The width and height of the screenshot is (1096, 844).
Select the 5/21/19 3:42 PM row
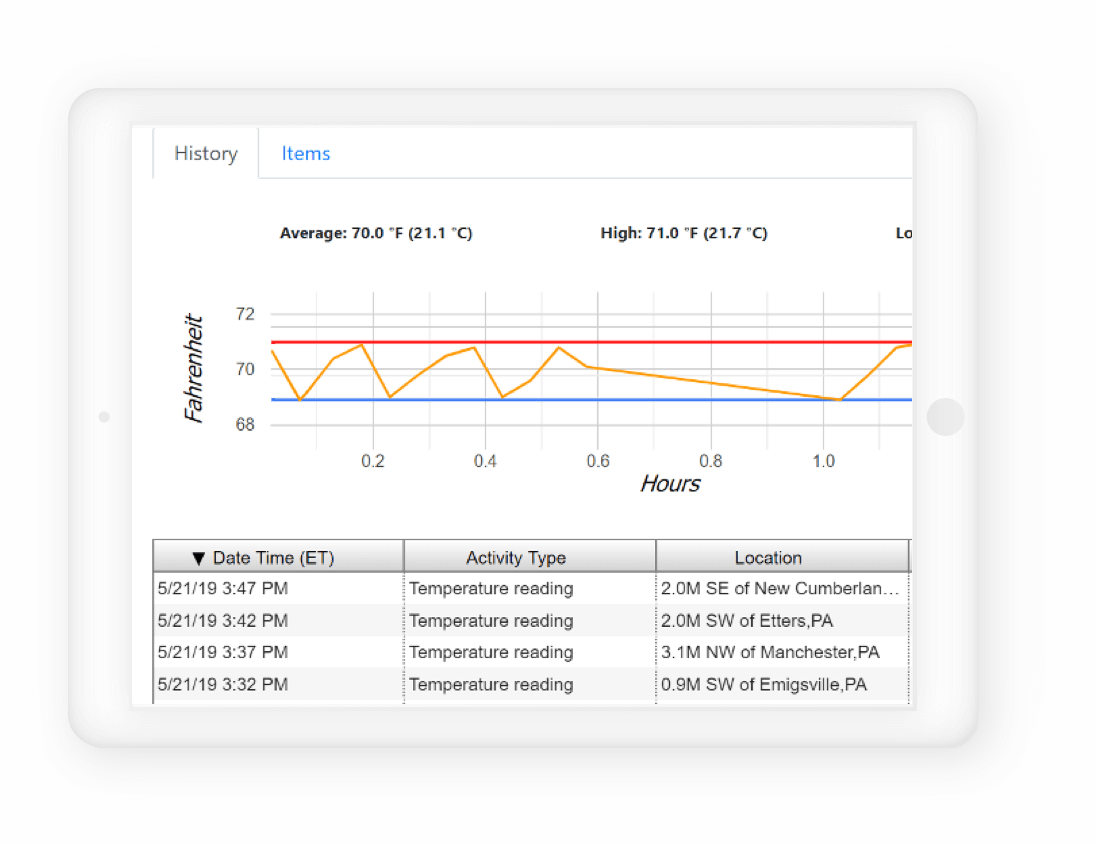(531, 620)
